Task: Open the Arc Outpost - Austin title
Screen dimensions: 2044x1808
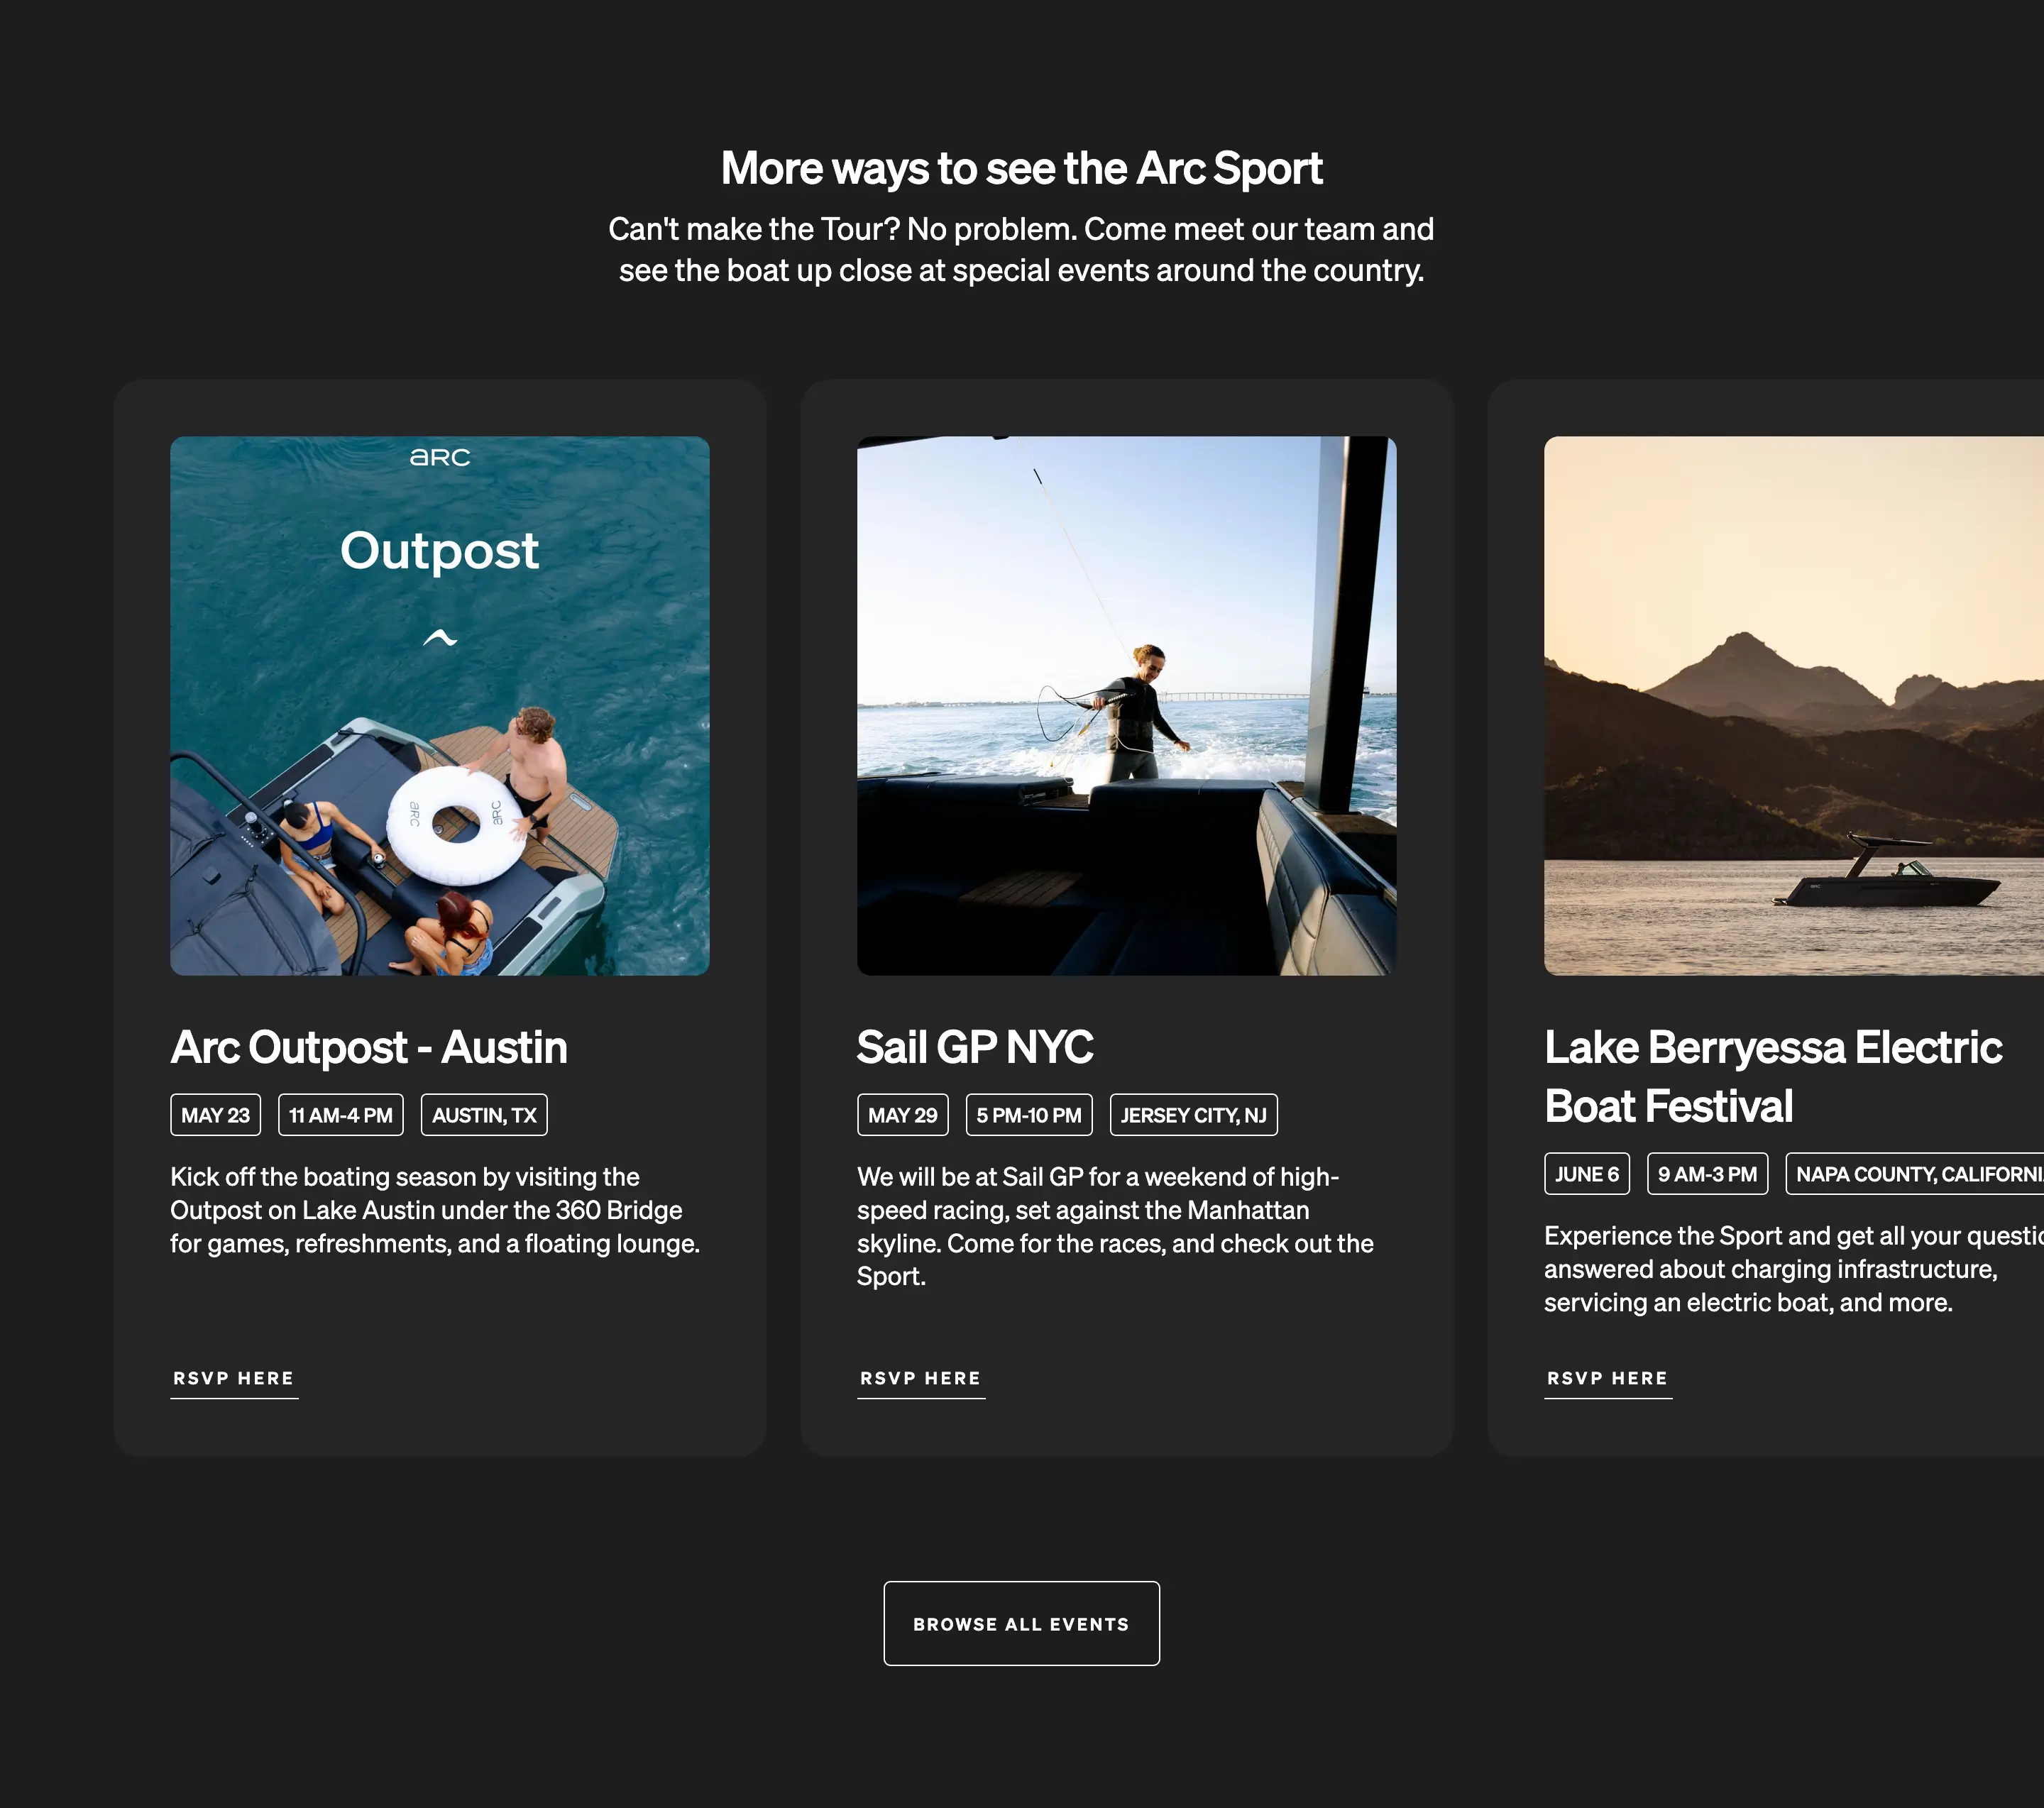Action: [369, 1047]
